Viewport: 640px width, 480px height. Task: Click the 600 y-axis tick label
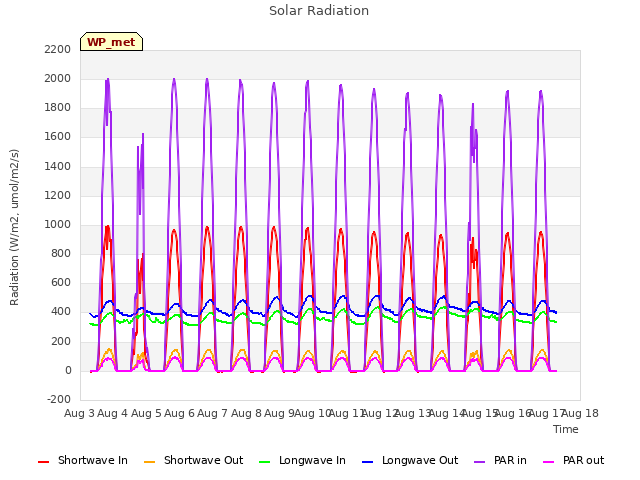coord(61,283)
